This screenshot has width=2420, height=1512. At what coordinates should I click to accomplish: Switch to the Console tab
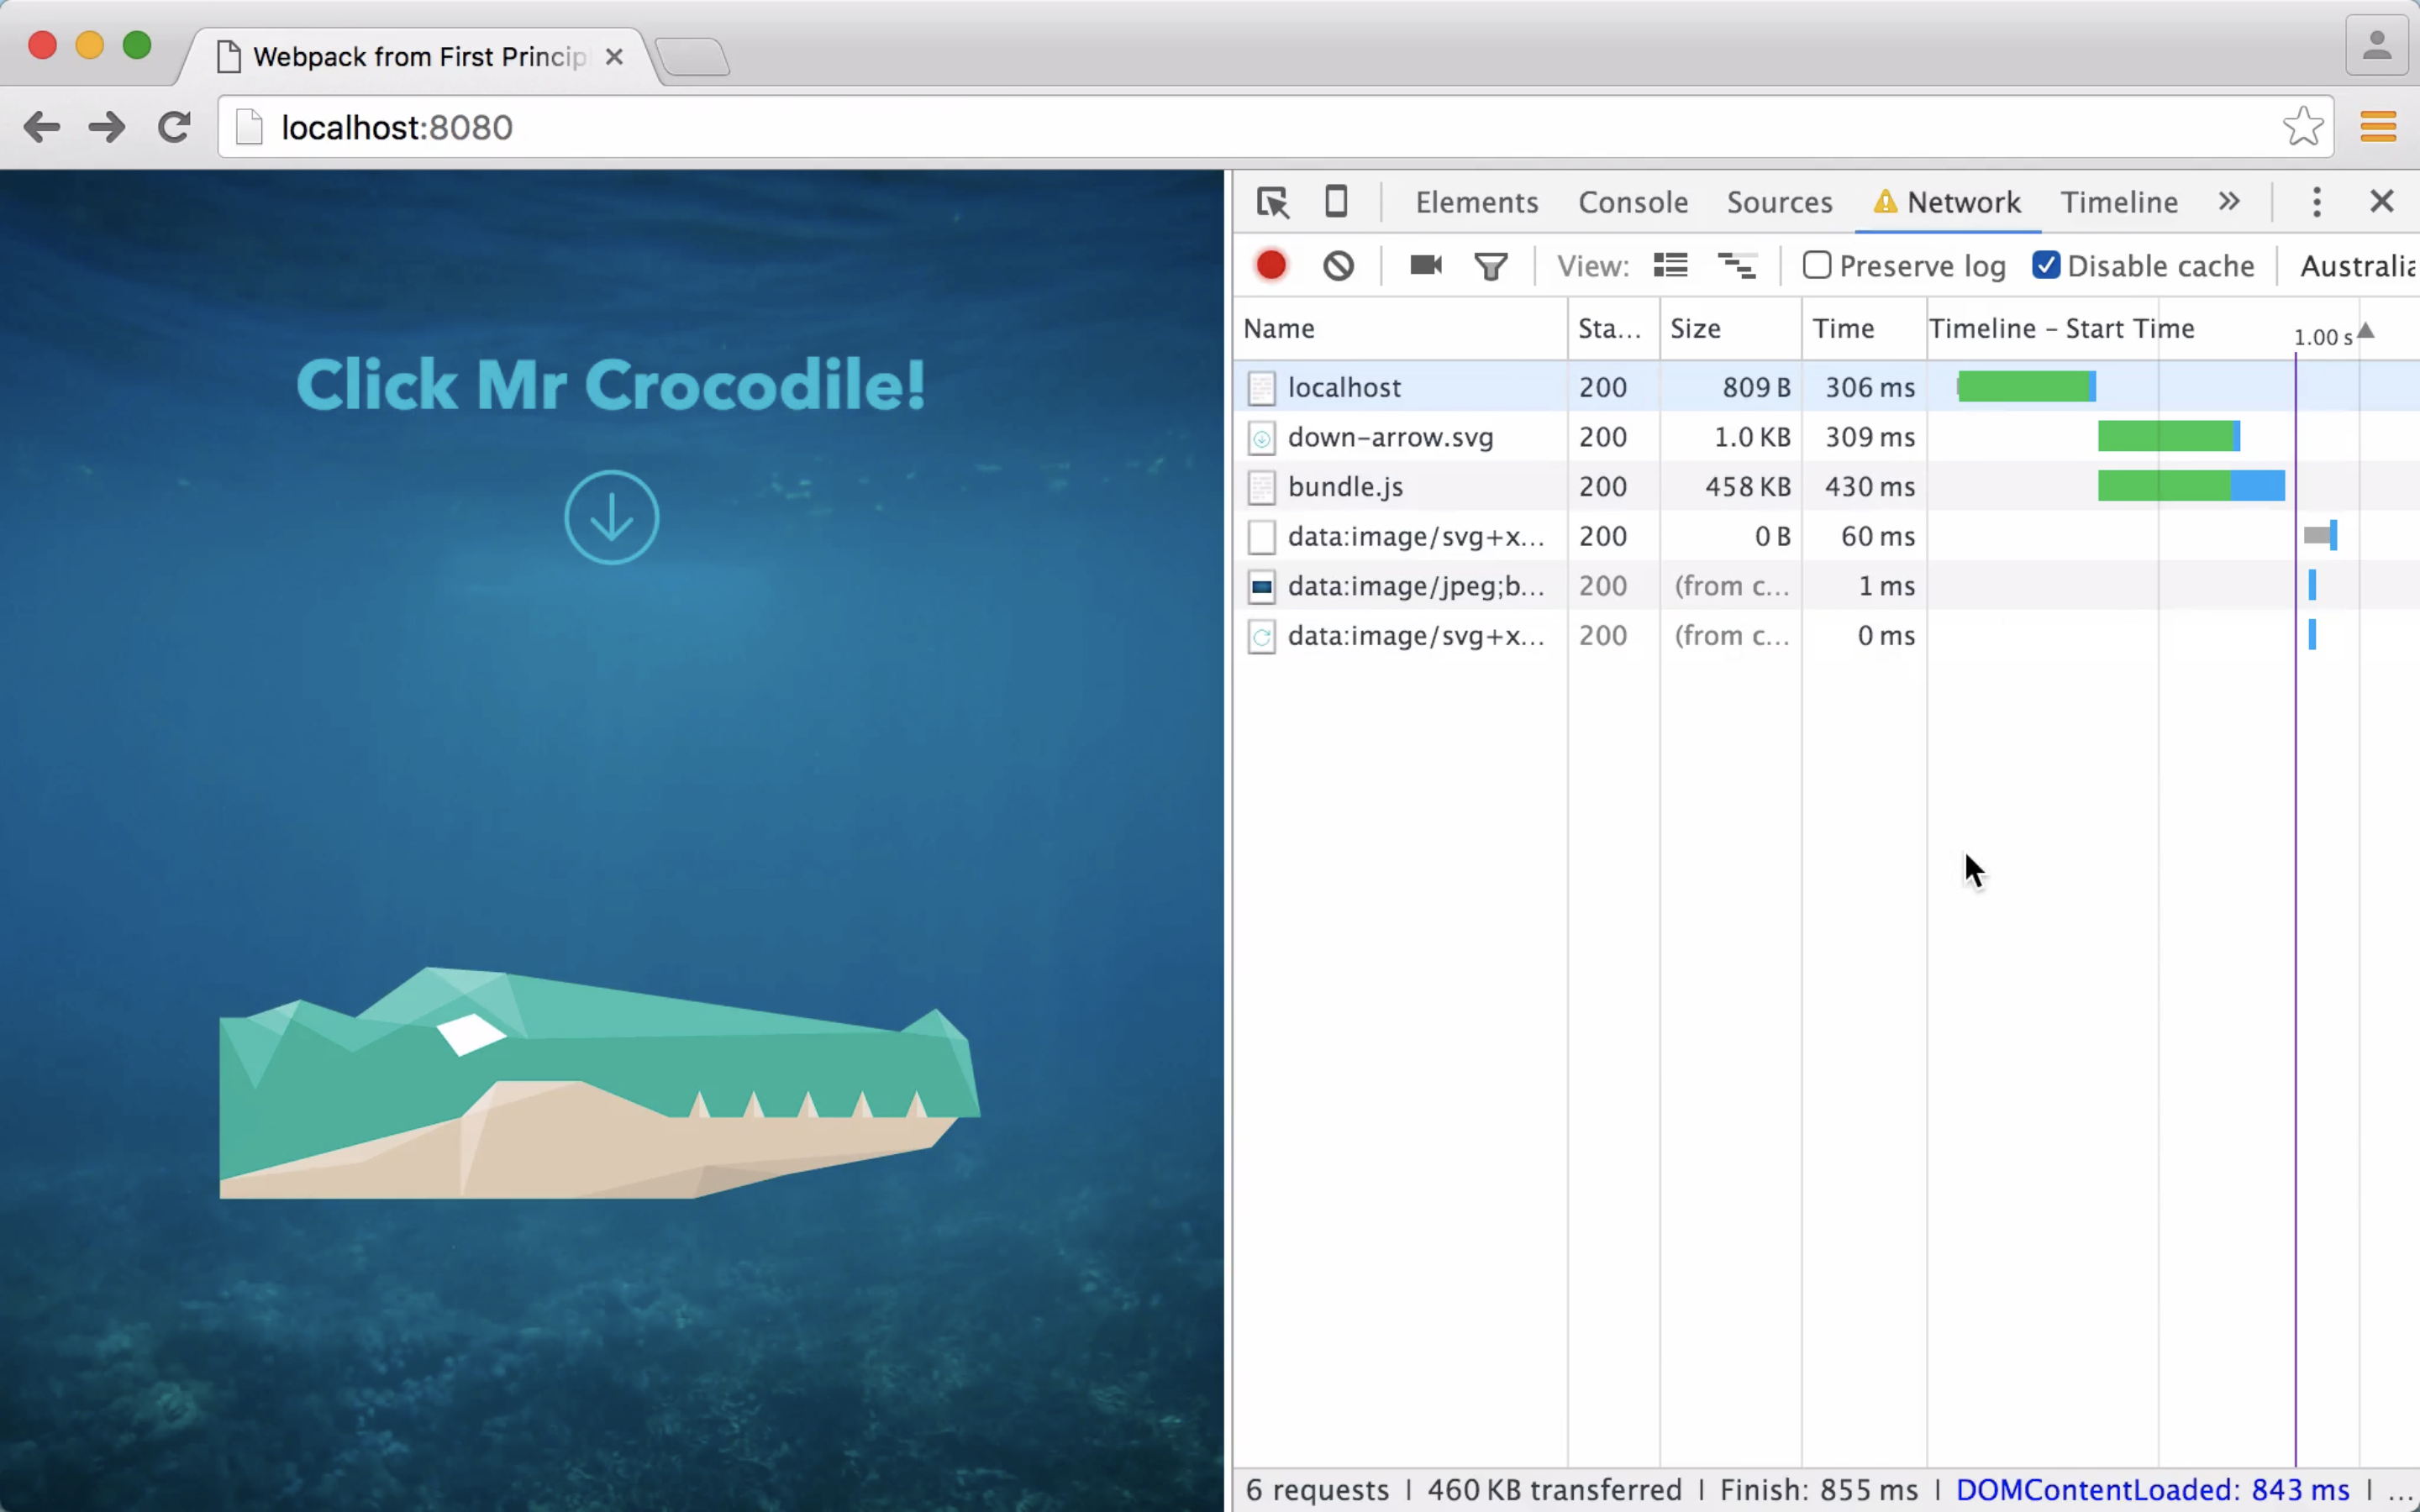[x=1633, y=203]
